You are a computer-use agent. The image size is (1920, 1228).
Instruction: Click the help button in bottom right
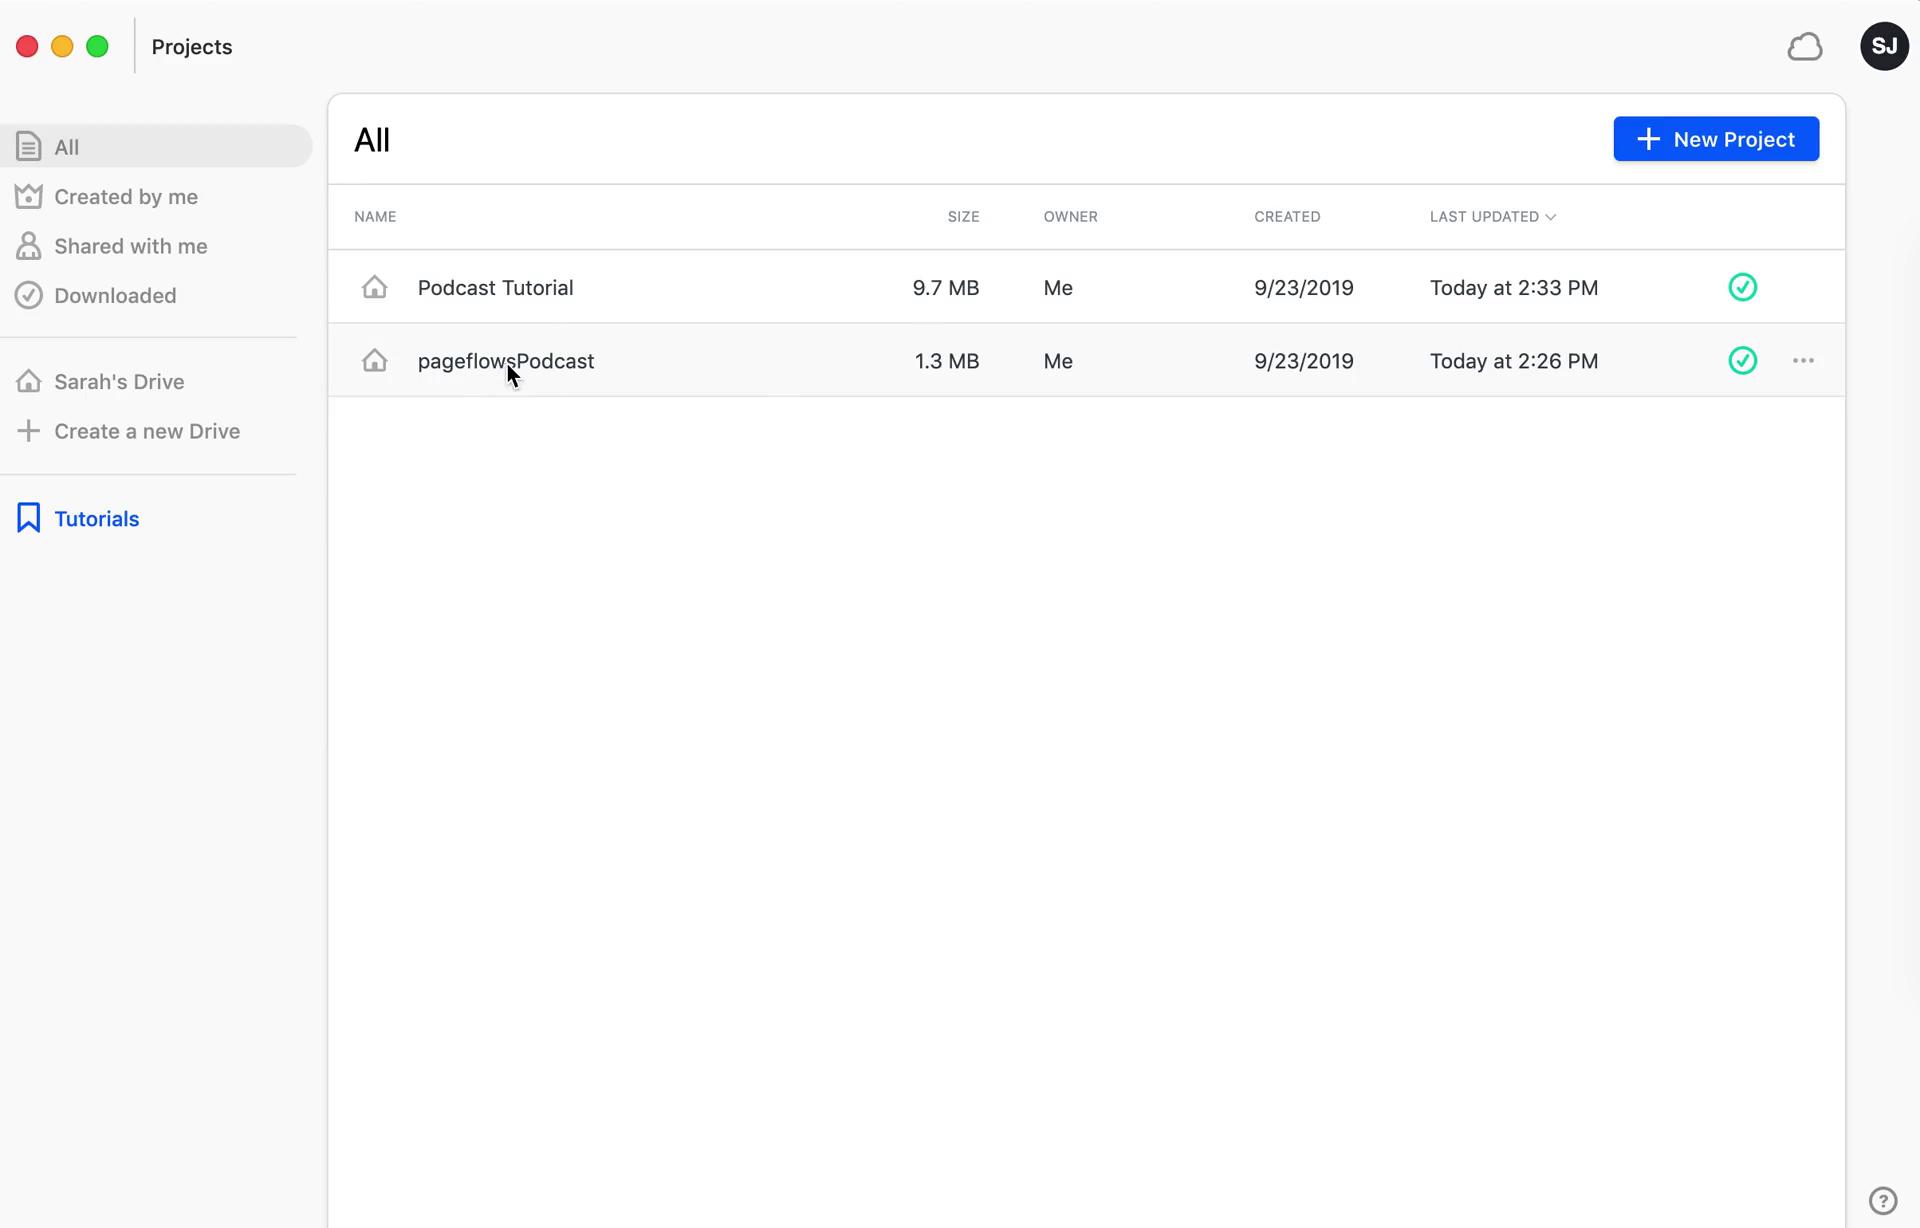coord(1884,1200)
